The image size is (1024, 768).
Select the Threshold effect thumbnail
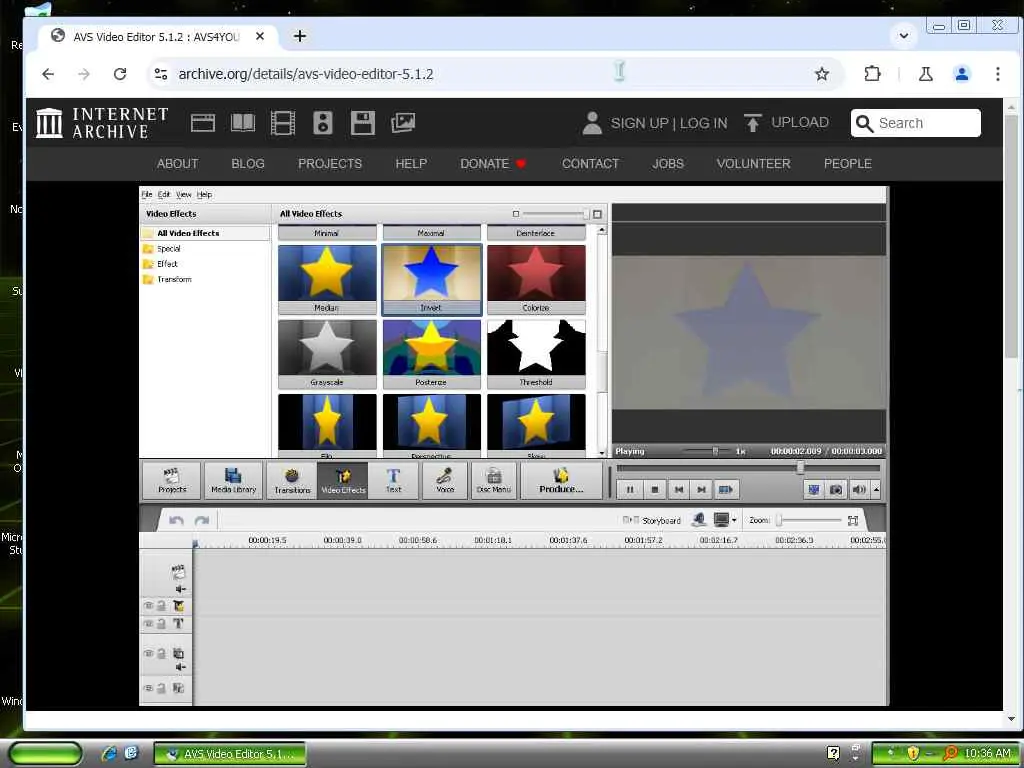[x=536, y=354]
